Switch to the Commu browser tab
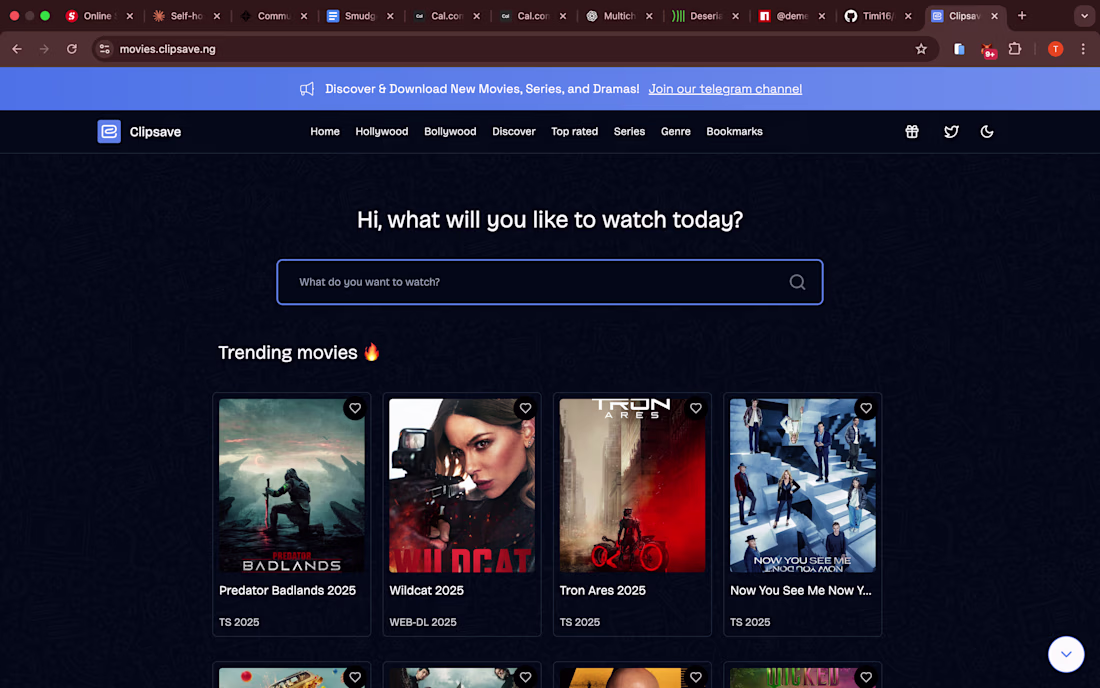This screenshot has width=1100, height=688. pos(273,15)
